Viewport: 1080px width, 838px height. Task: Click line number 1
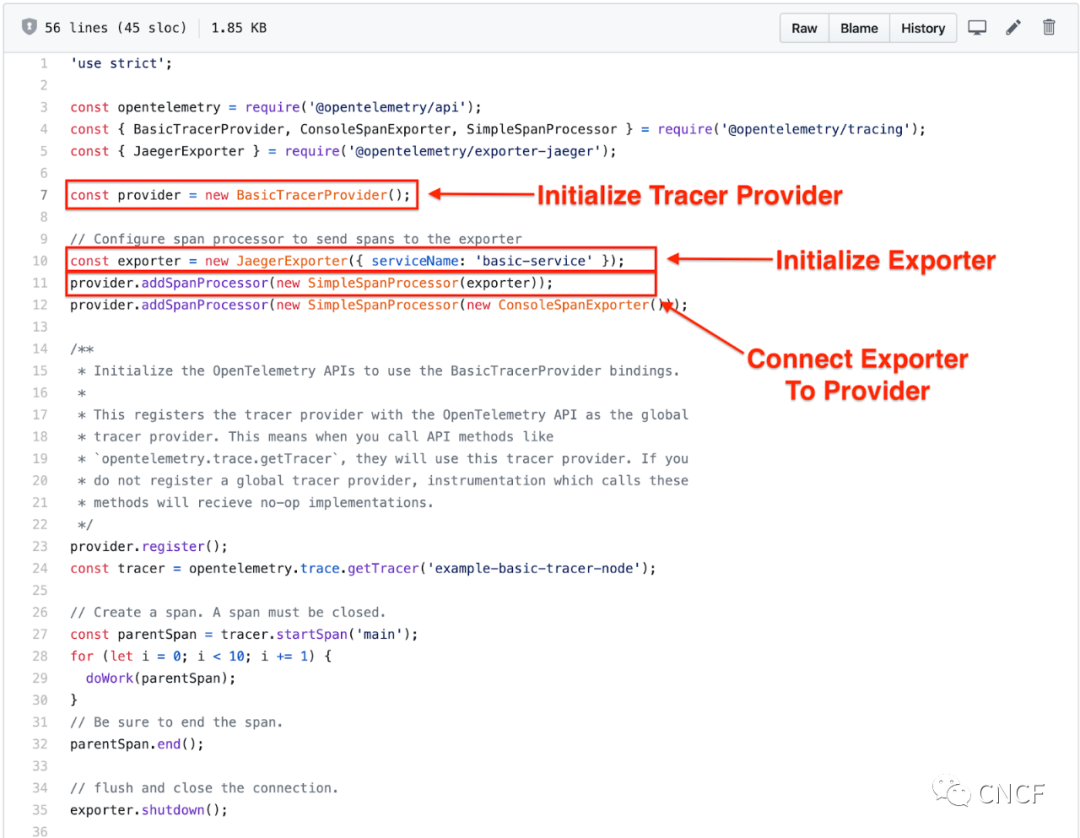click(44, 63)
